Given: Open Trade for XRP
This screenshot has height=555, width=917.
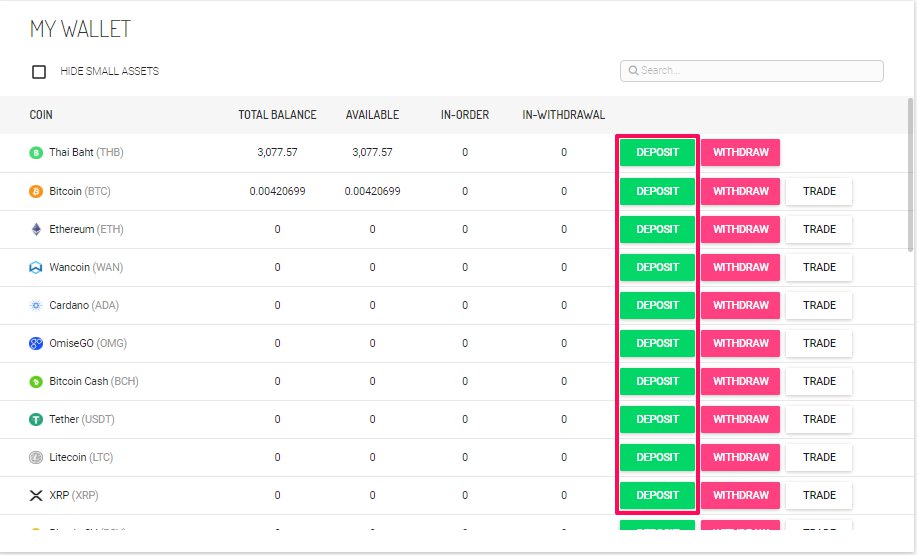Looking at the screenshot, I should tap(819, 495).
